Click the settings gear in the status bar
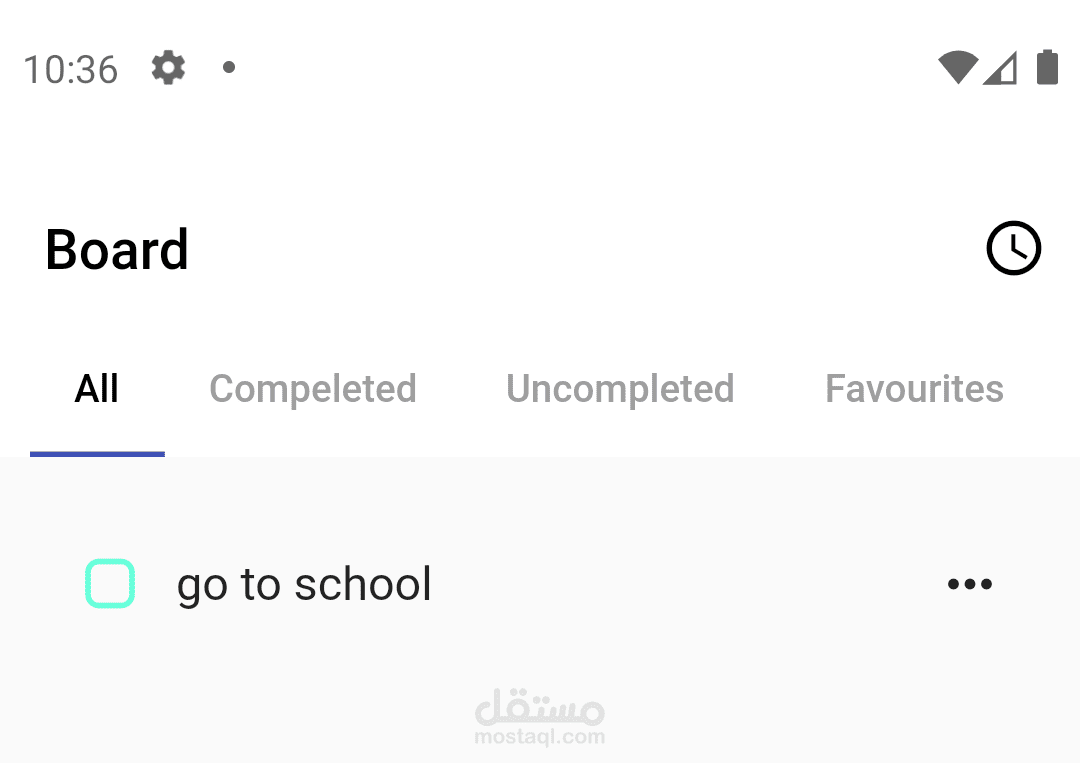This screenshot has height=763, width=1080. [167, 68]
